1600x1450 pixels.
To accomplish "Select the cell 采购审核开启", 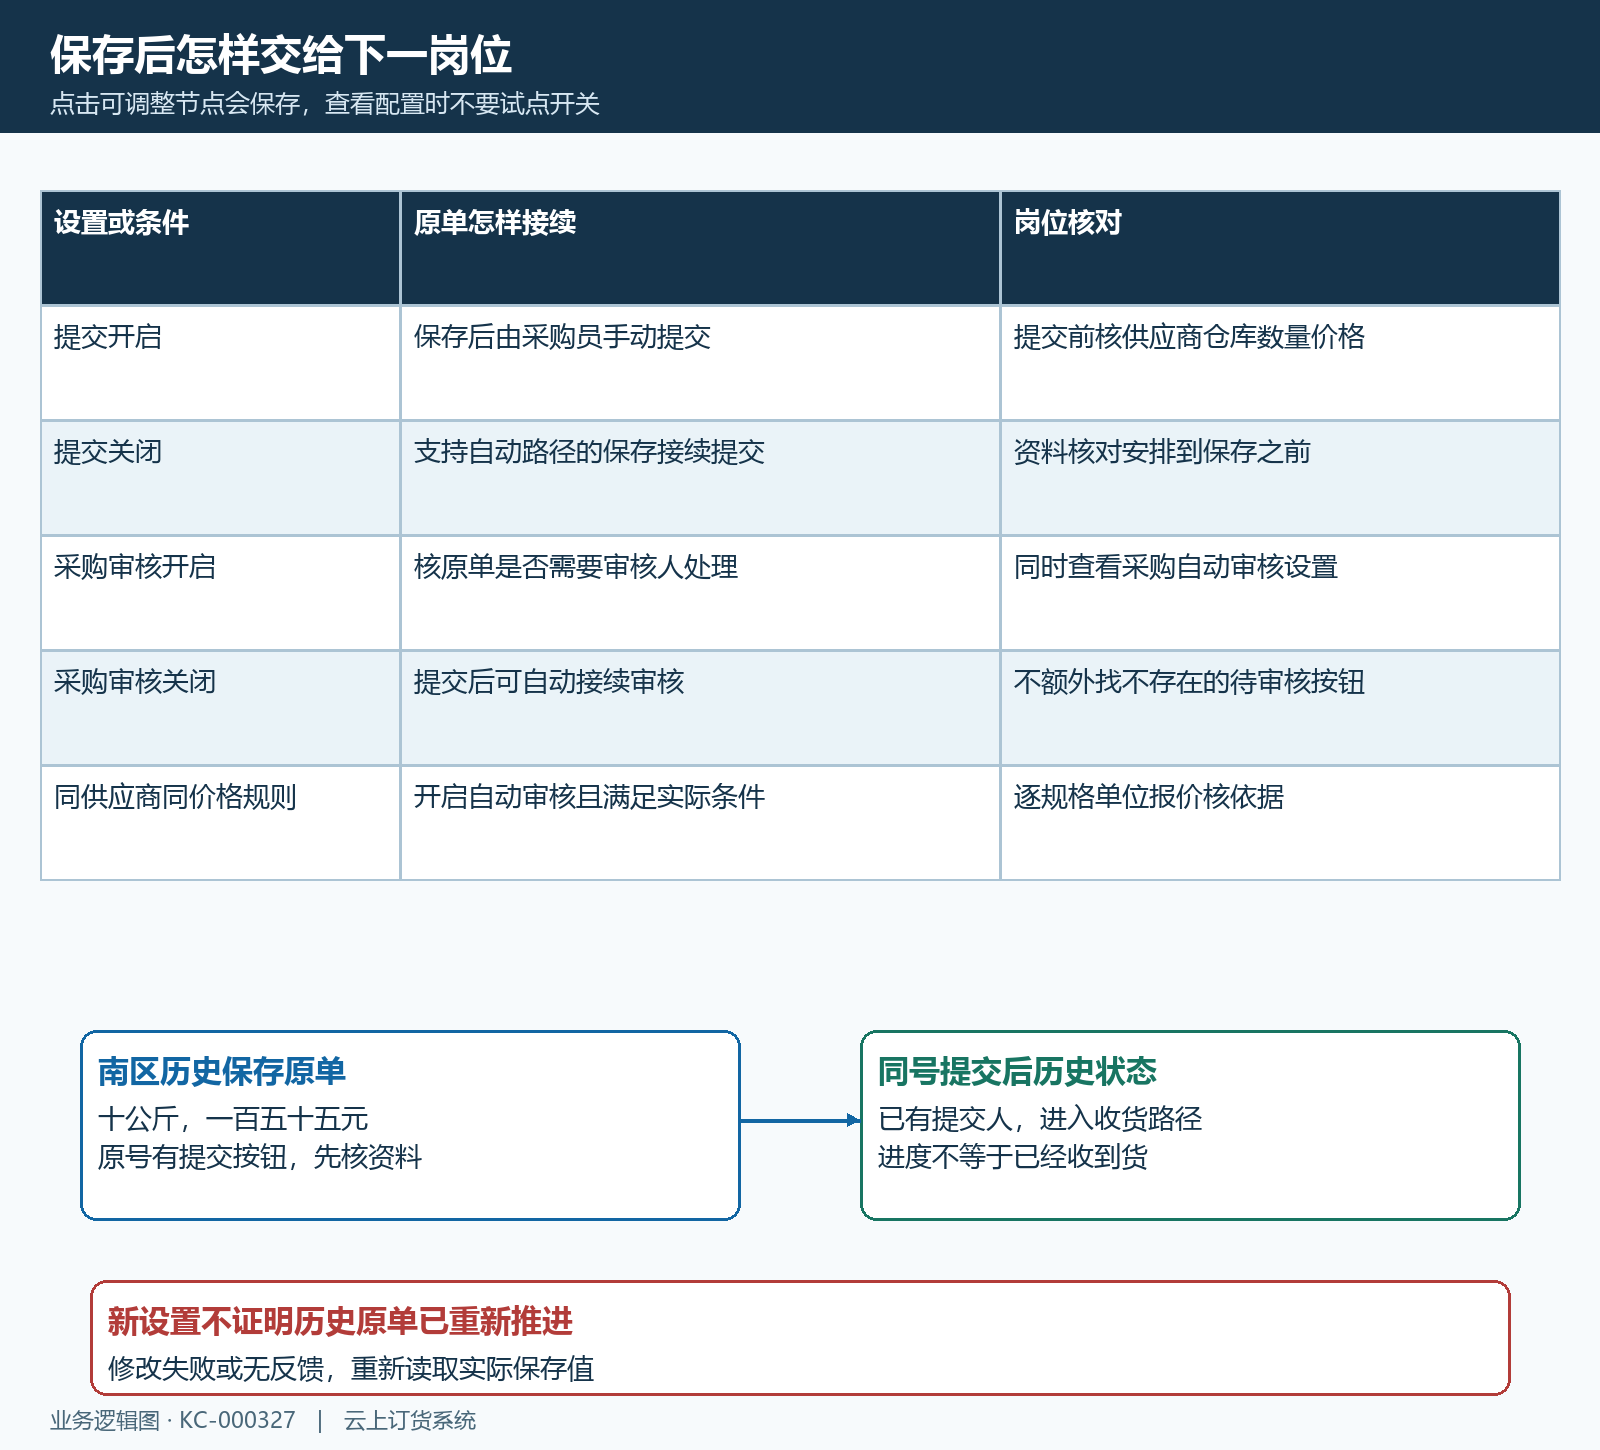I will pos(220,593).
